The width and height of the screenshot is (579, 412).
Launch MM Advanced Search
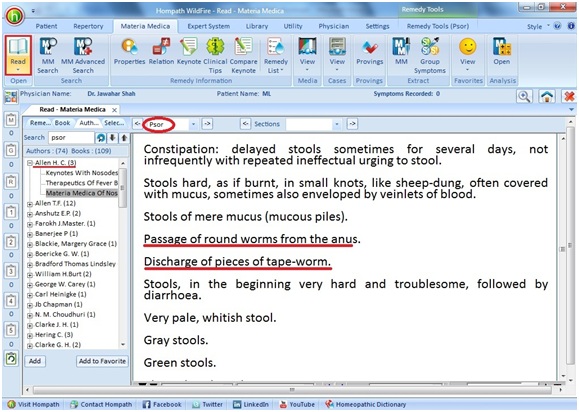(x=83, y=55)
